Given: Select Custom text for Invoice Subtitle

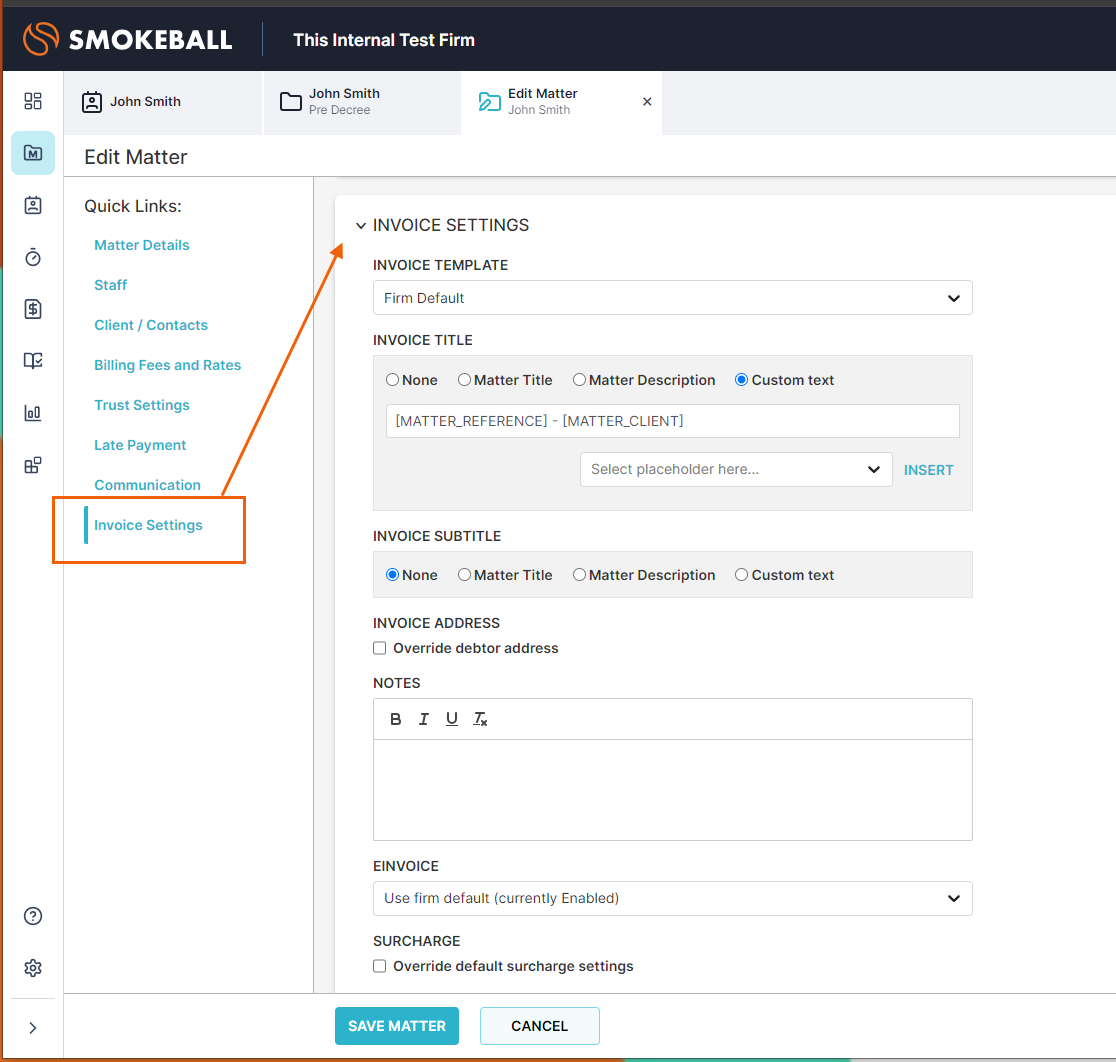Looking at the screenshot, I should [x=742, y=575].
